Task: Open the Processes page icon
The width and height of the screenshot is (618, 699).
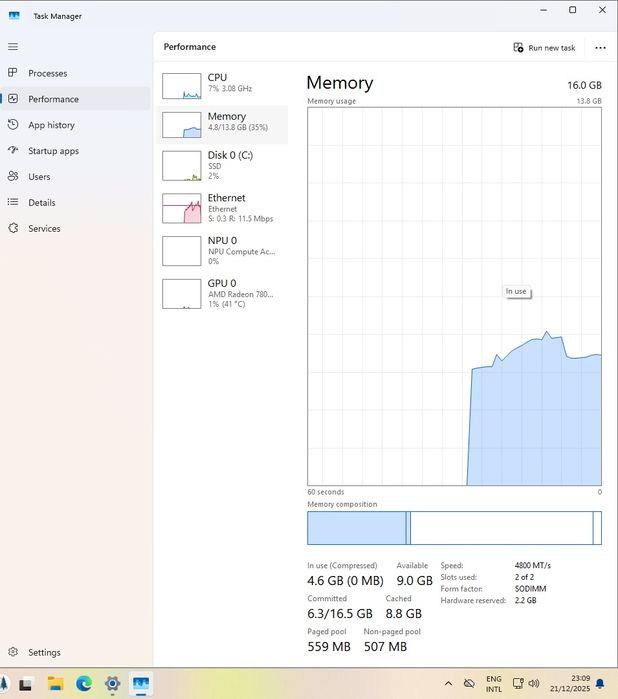Action: point(13,73)
